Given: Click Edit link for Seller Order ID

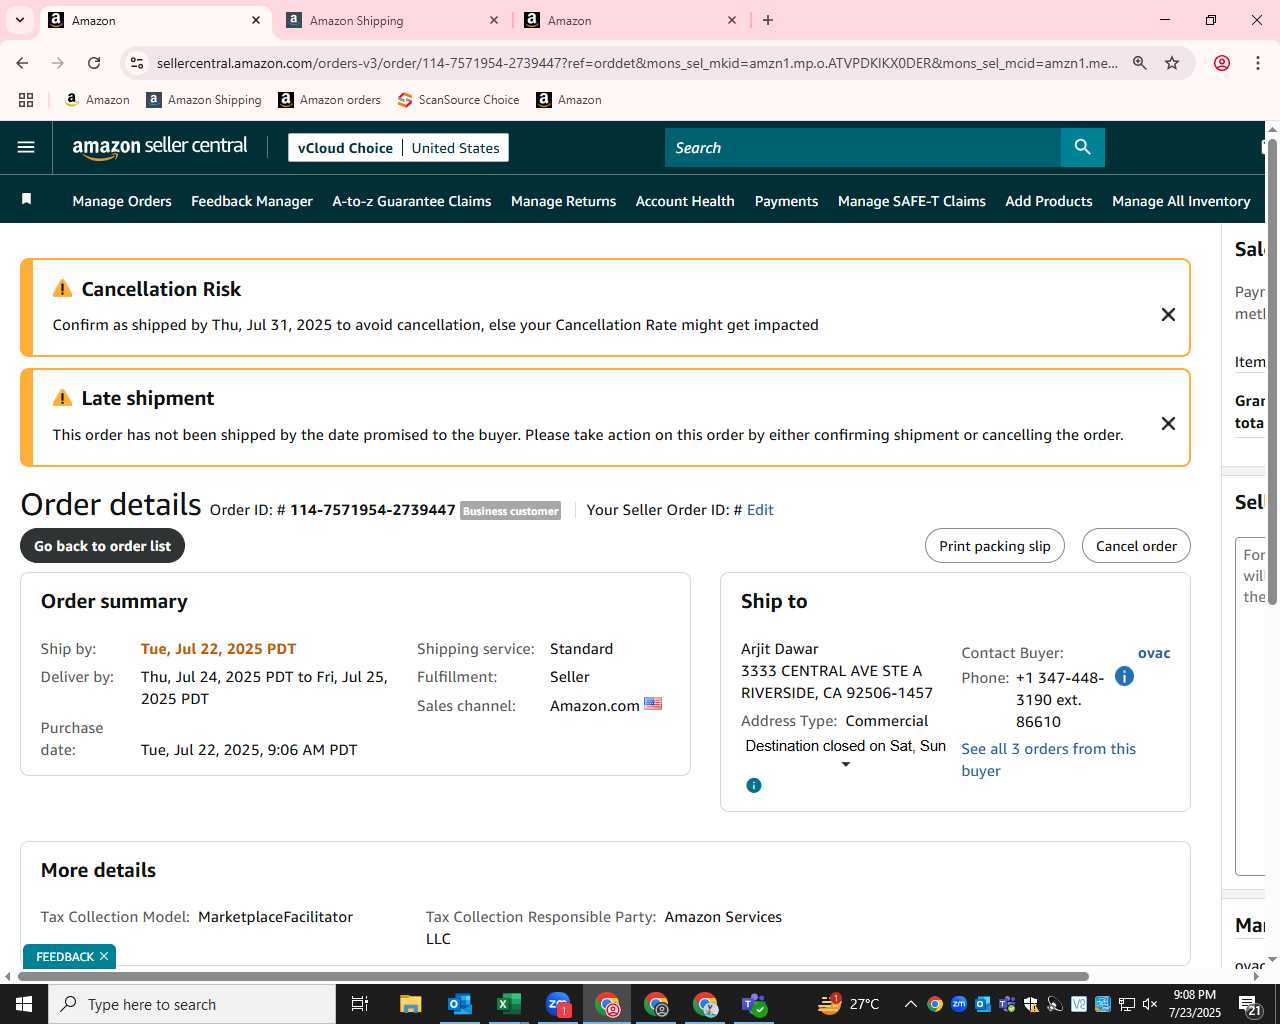Looking at the screenshot, I should [x=760, y=510].
